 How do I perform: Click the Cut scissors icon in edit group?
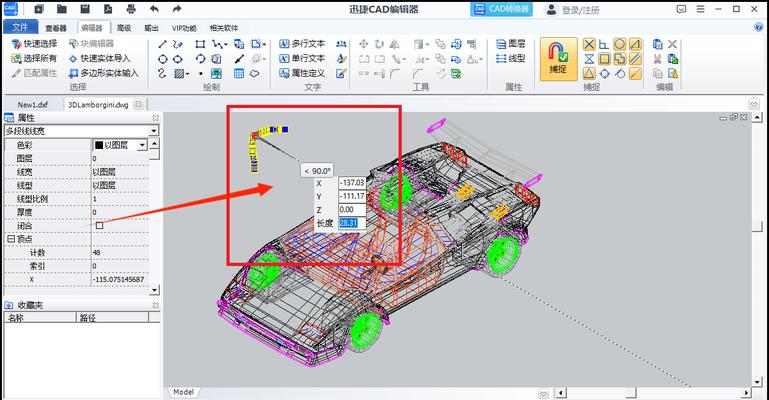tap(658, 59)
